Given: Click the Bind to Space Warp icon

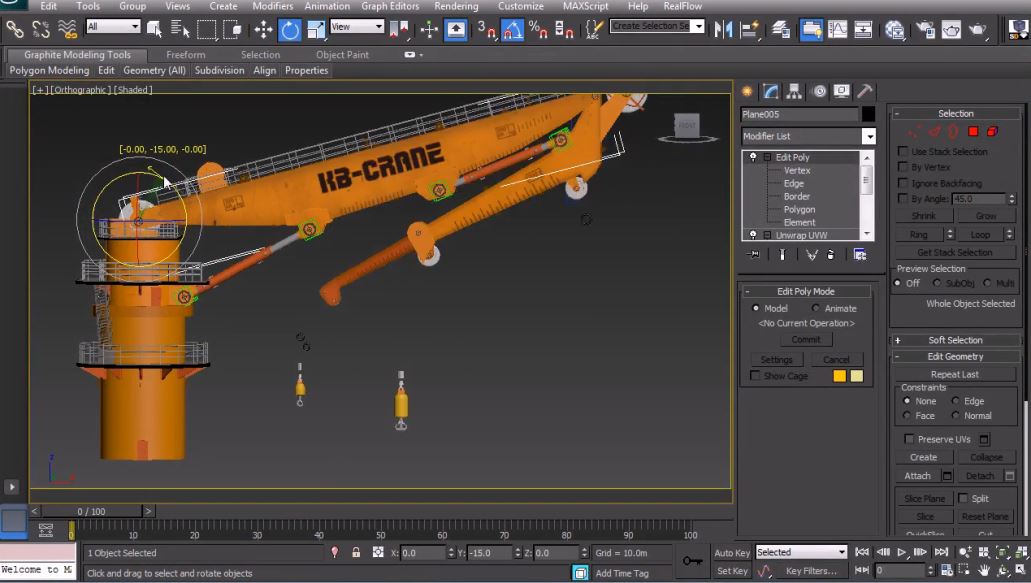Looking at the screenshot, I should click(67, 29).
